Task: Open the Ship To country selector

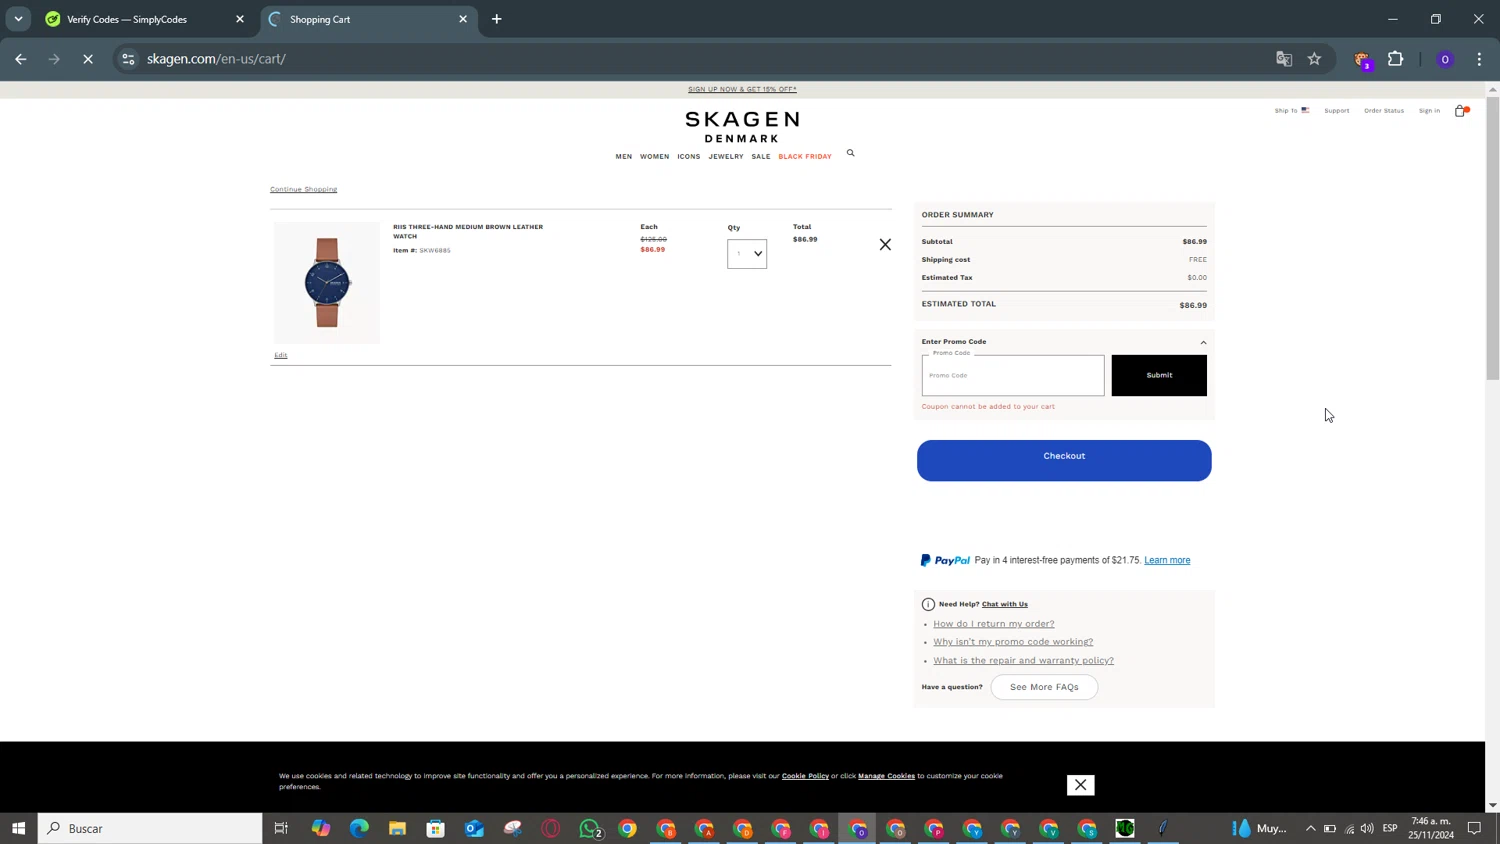Action: point(1292,110)
